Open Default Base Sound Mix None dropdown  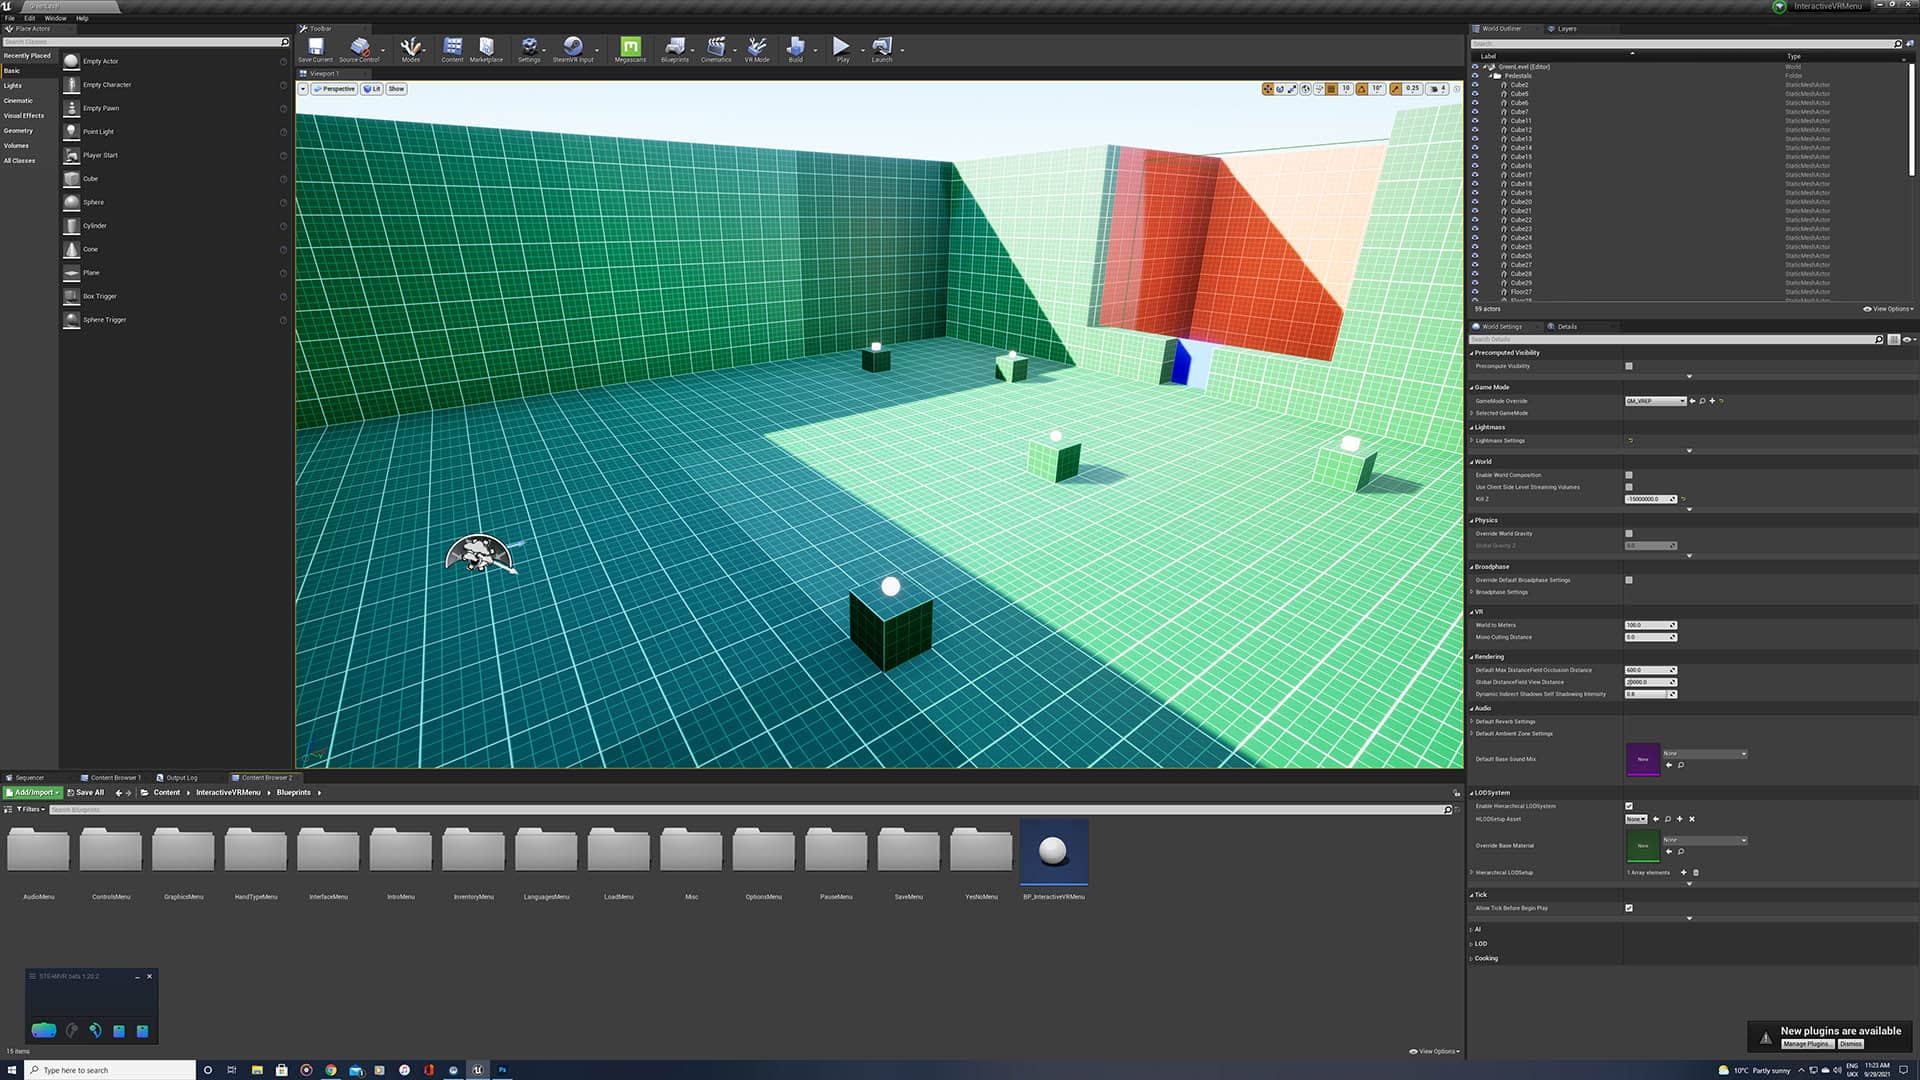pyautogui.click(x=1705, y=754)
